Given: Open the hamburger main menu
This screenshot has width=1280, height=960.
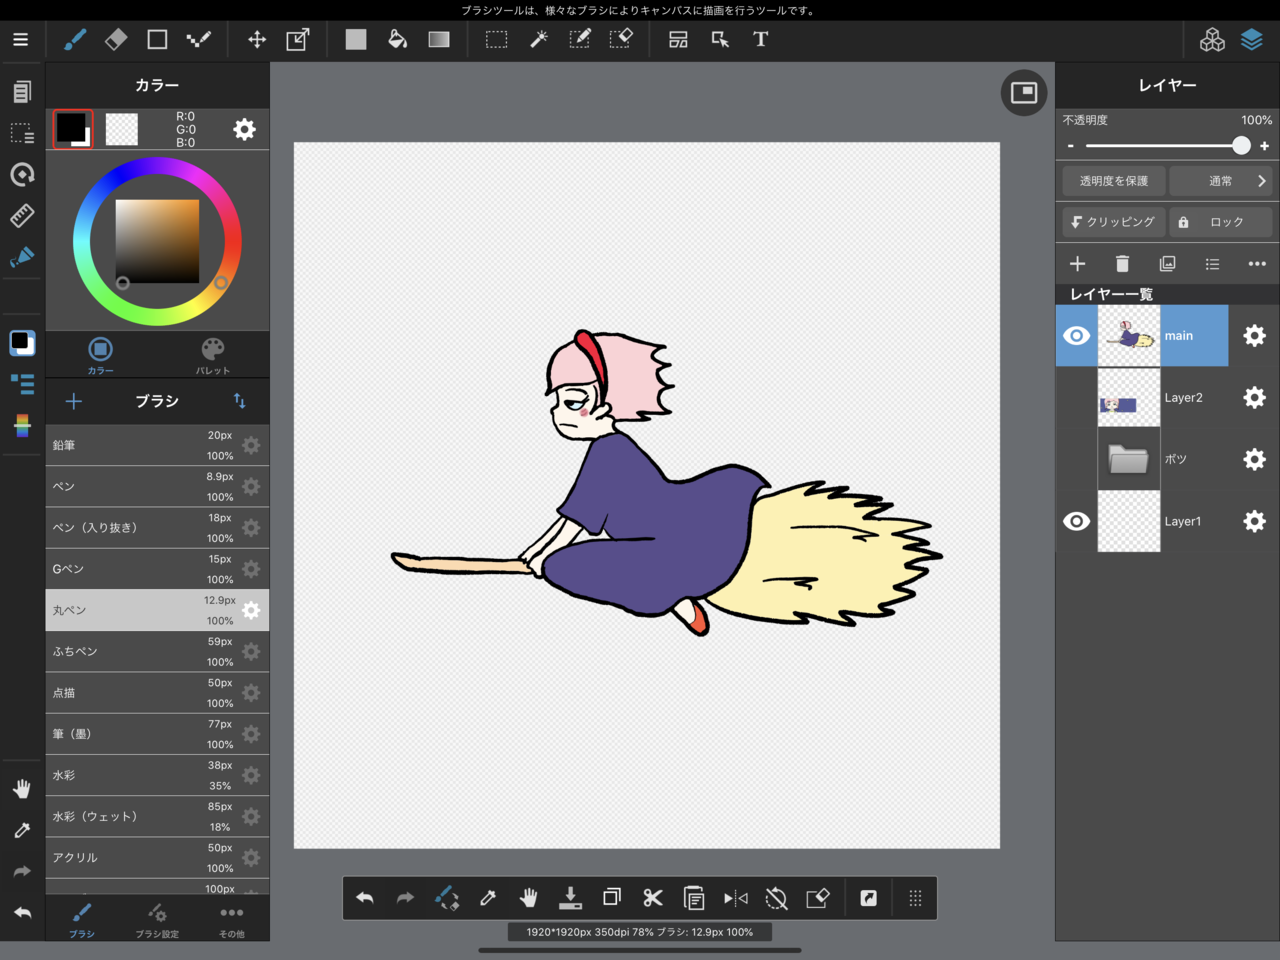Looking at the screenshot, I should click(x=20, y=40).
